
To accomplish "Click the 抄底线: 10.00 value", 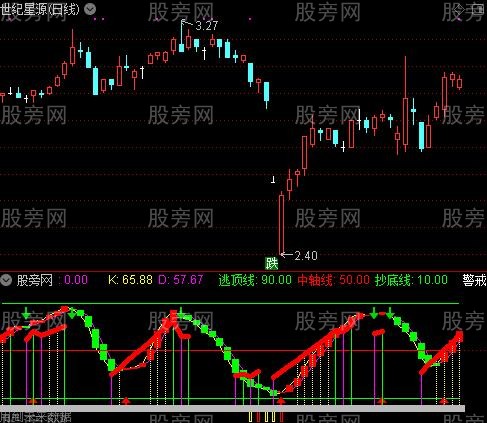I will coord(411,280).
